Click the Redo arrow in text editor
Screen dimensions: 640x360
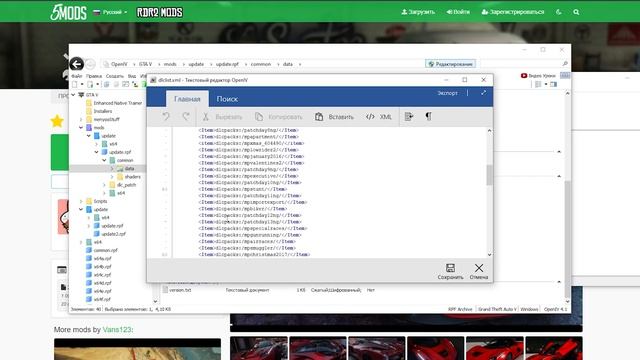pyautogui.click(x=186, y=117)
